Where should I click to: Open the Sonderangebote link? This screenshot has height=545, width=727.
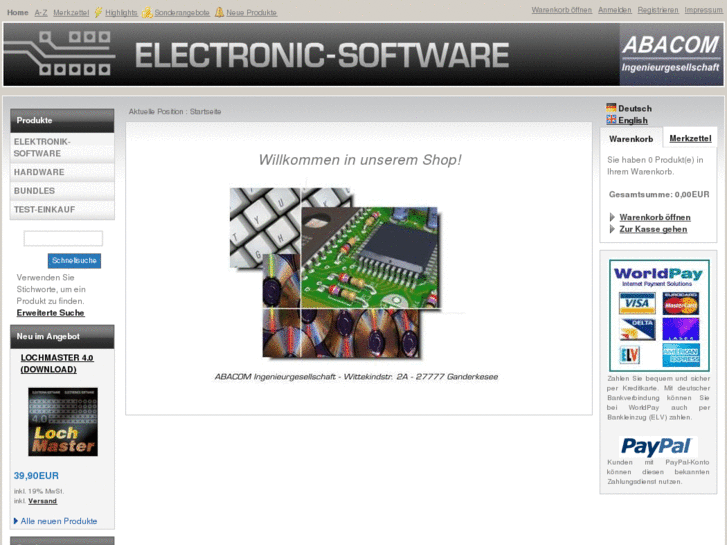point(182,13)
